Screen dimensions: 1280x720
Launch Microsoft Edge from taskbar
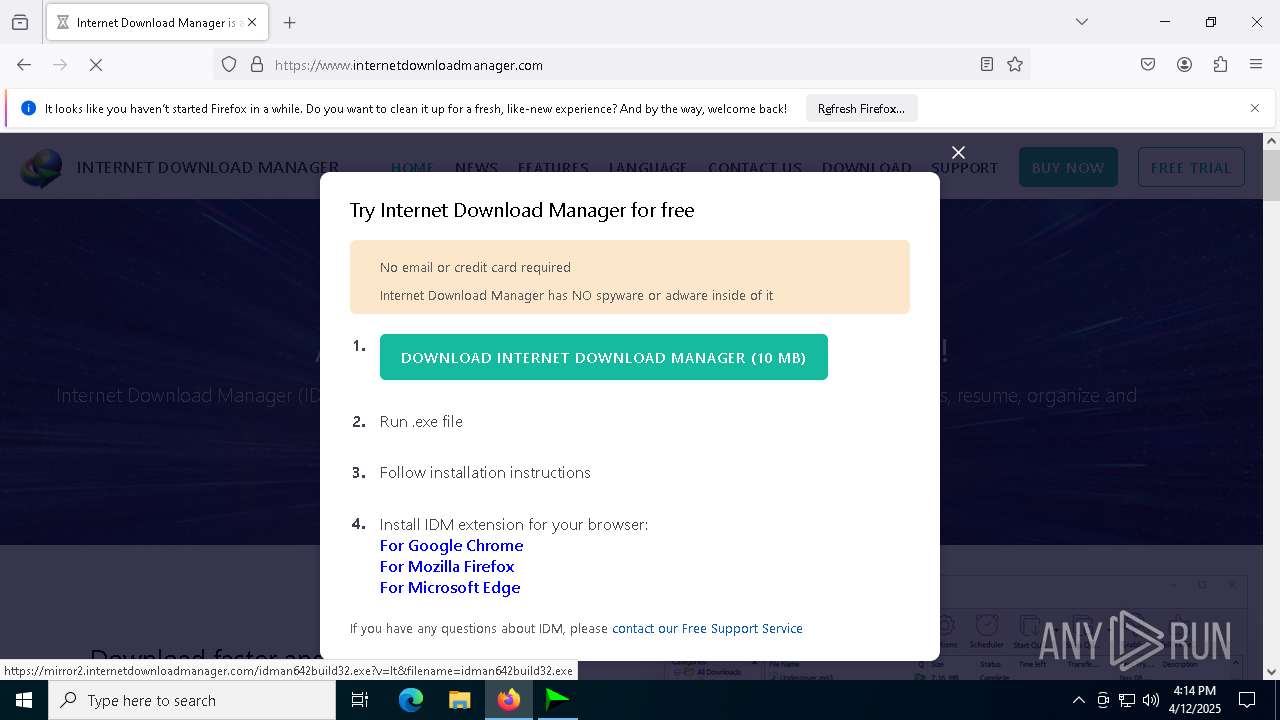411,700
